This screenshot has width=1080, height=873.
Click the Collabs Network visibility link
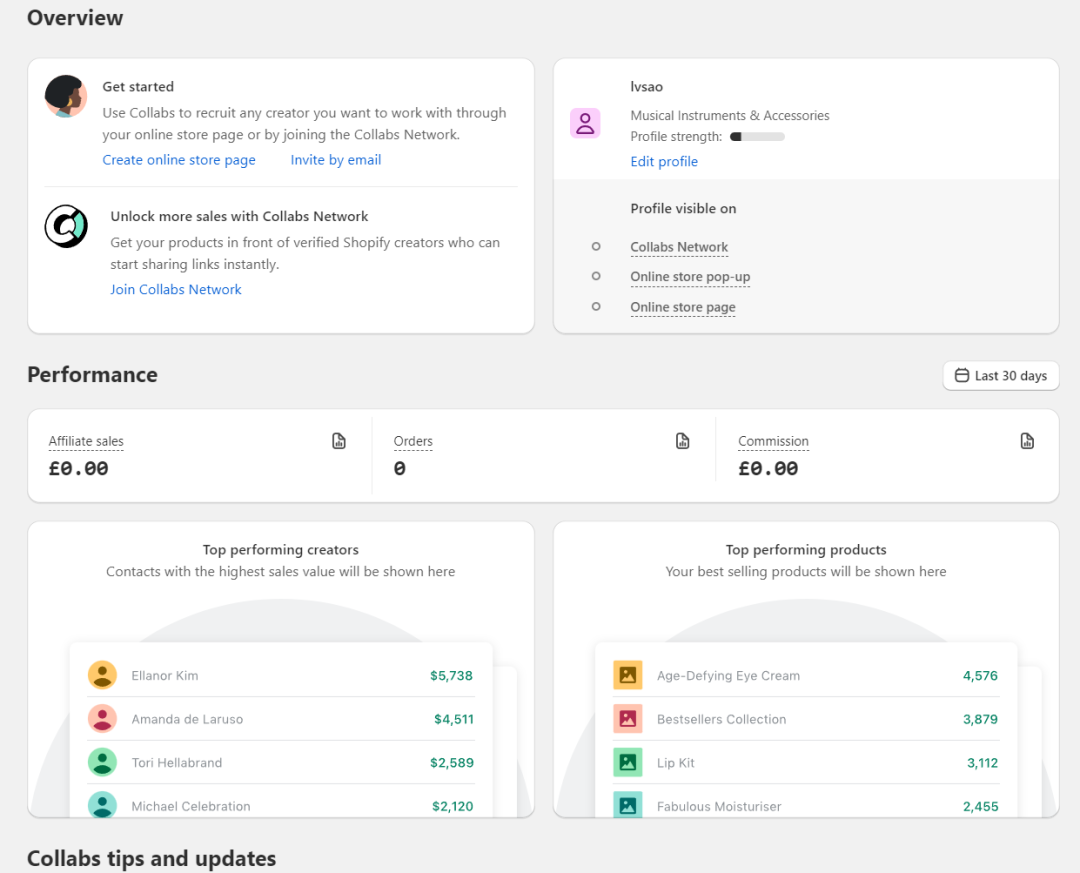(x=679, y=247)
